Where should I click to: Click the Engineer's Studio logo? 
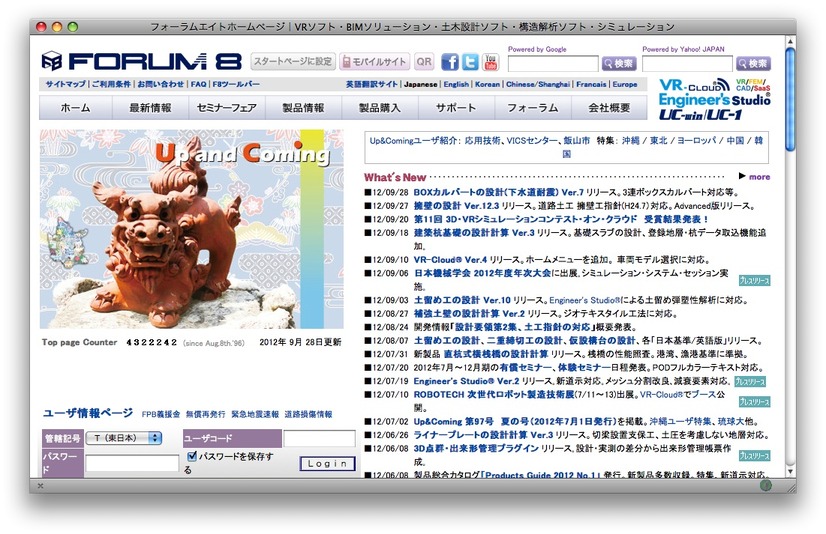714,100
